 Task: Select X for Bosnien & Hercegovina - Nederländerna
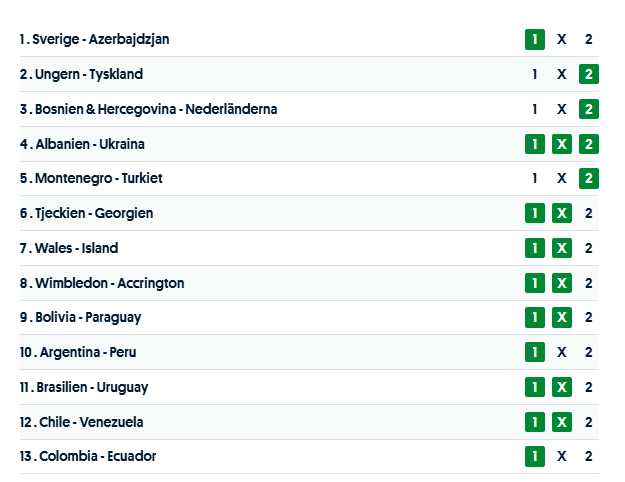point(562,109)
